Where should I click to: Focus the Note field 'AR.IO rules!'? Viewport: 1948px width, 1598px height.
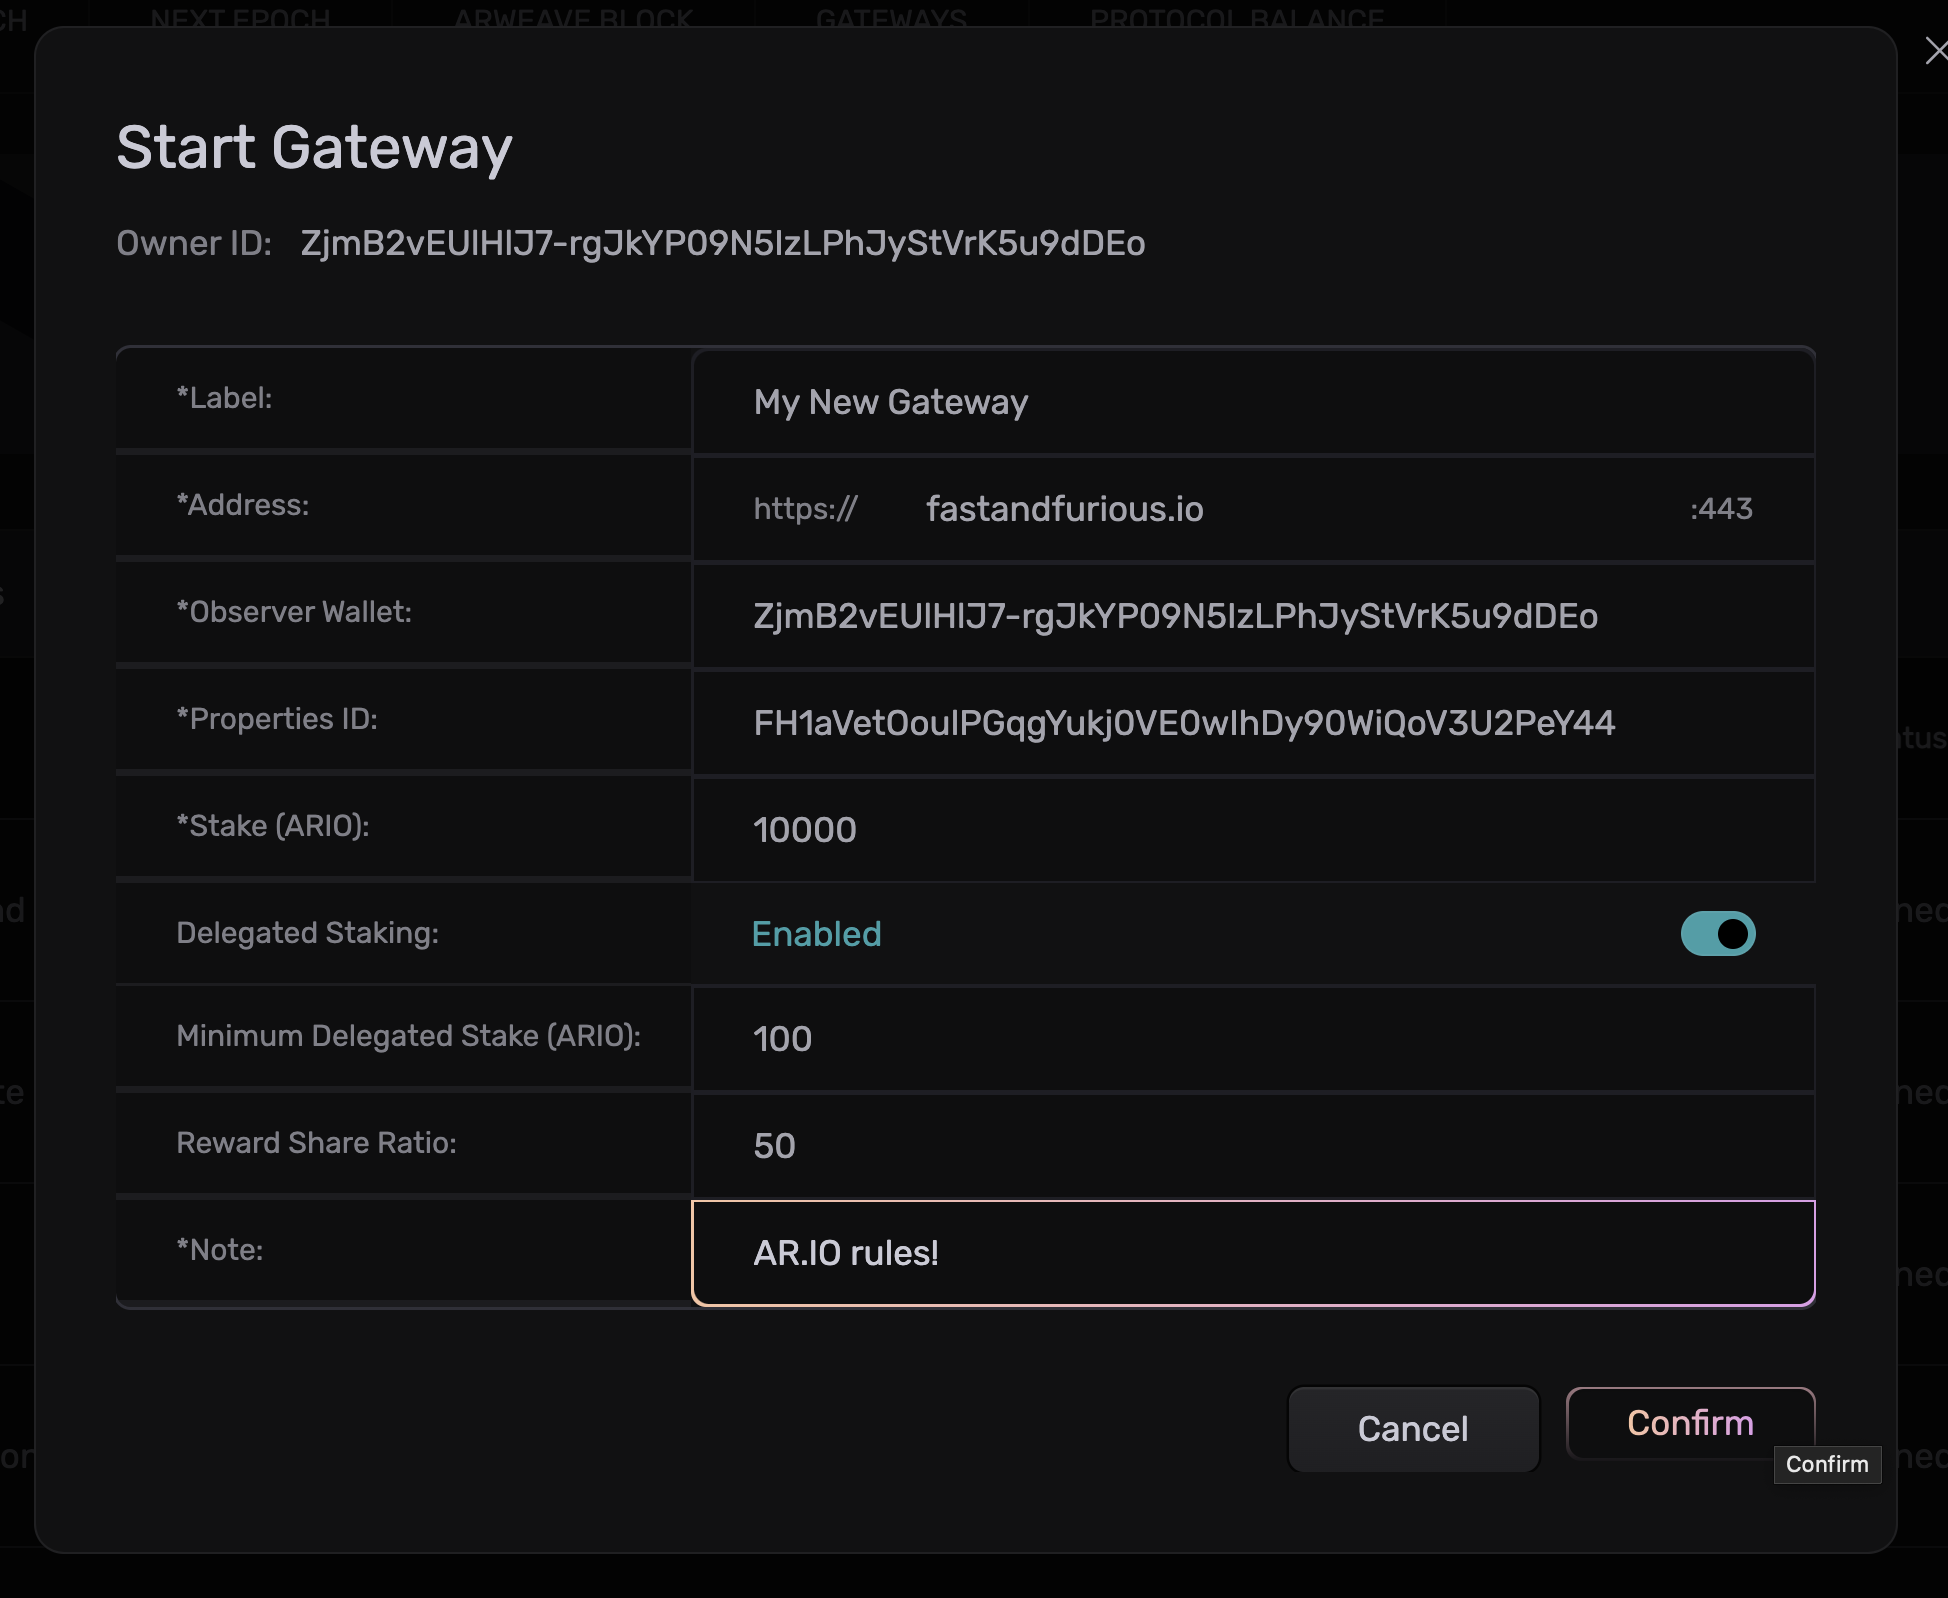point(1250,1253)
